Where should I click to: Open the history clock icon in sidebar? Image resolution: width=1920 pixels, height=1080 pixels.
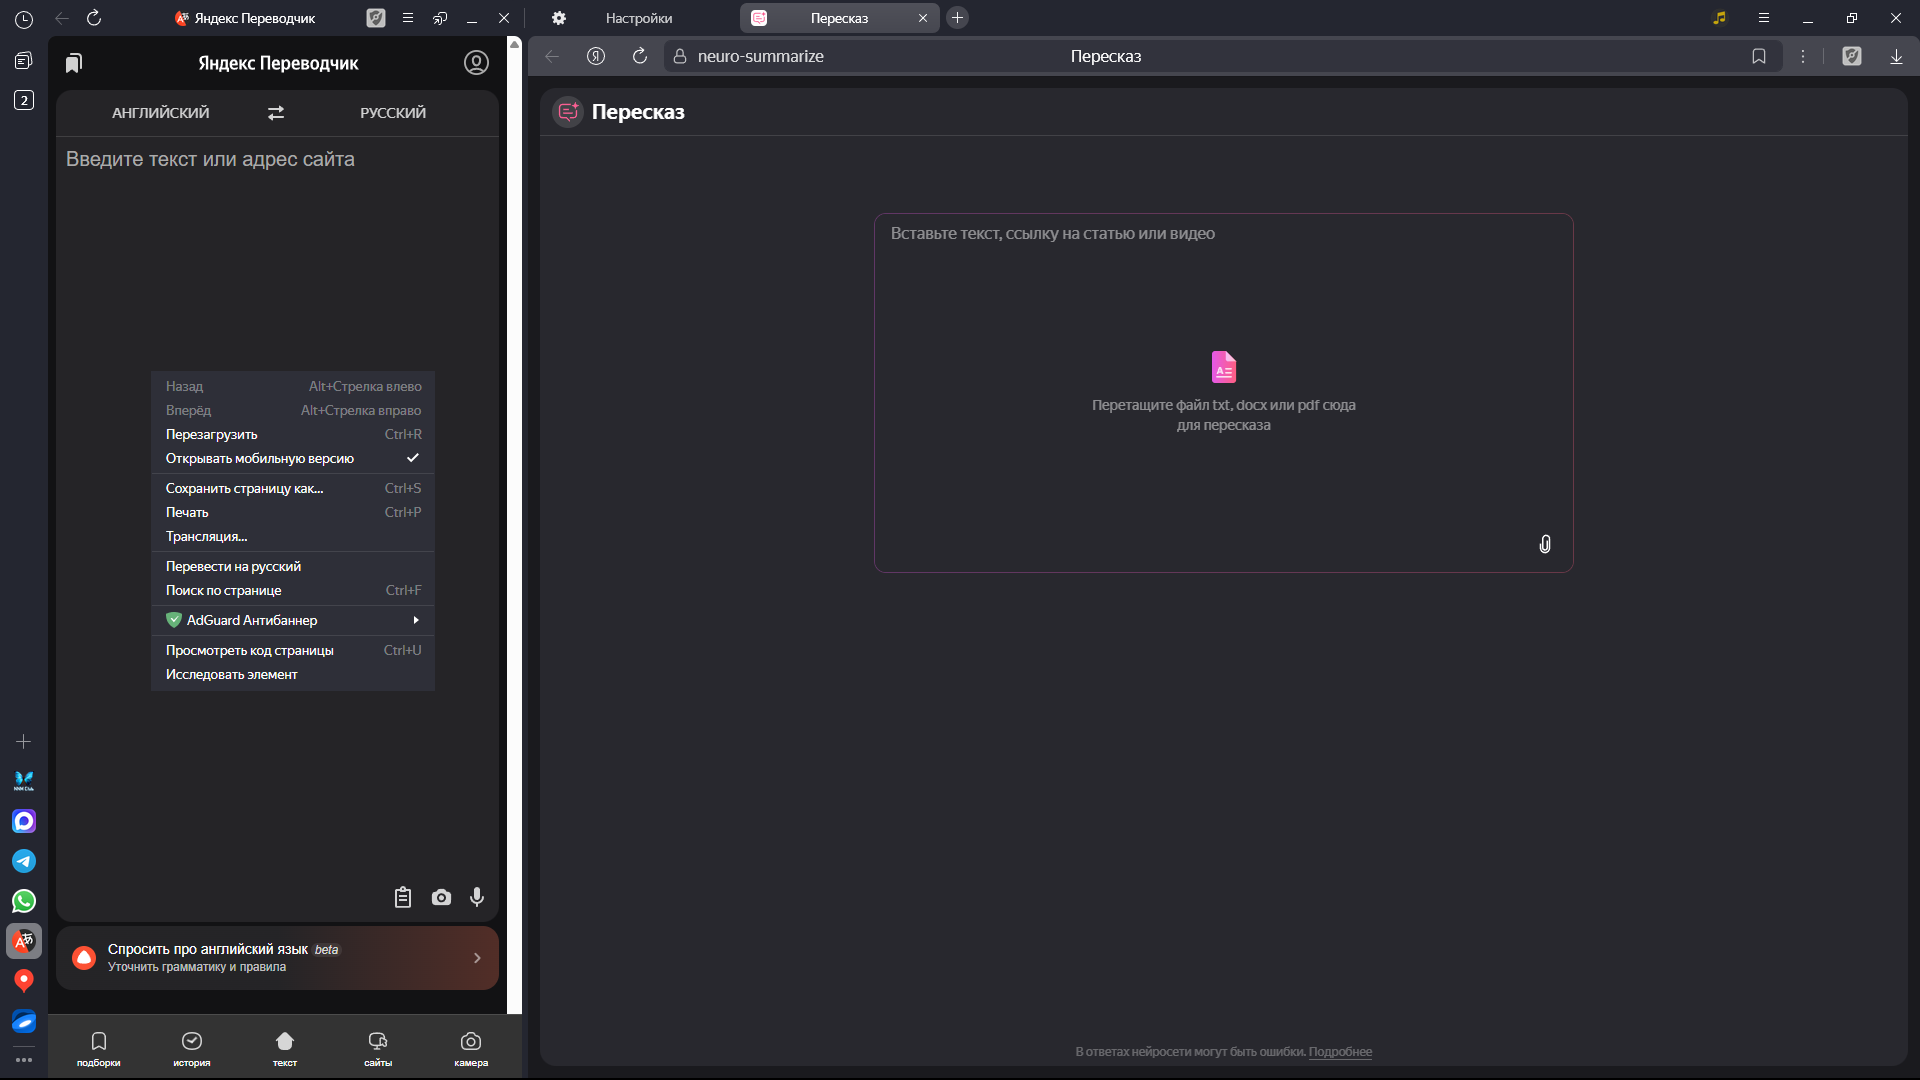pyautogui.click(x=24, y=19)
